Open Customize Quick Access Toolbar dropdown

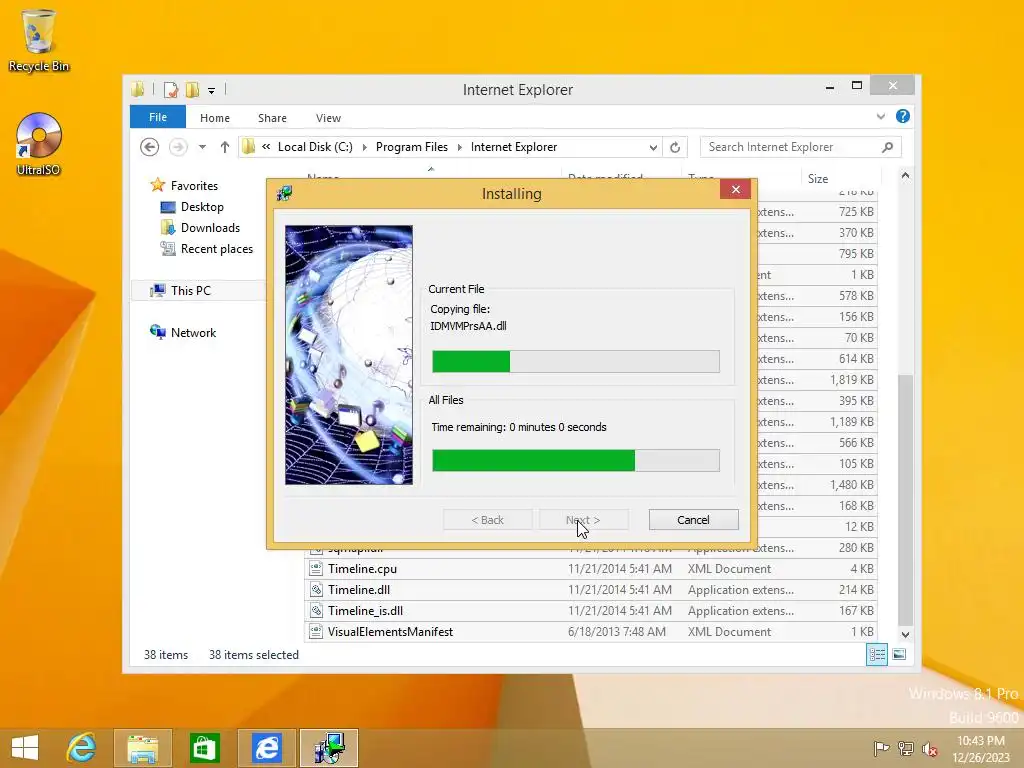click(211, 90)
